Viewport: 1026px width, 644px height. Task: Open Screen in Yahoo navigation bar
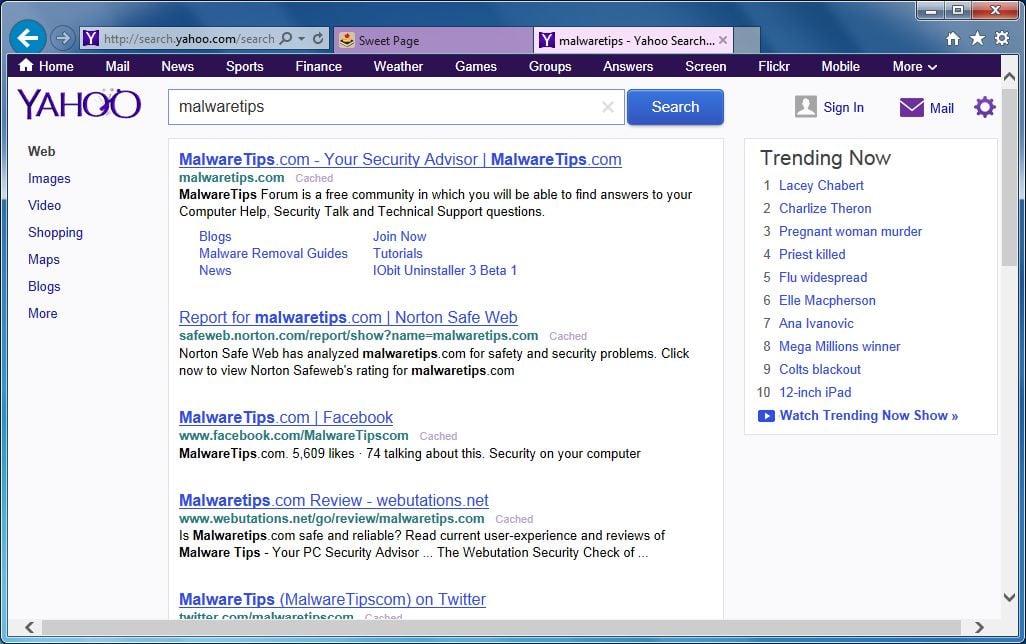[x=705, y=66]
